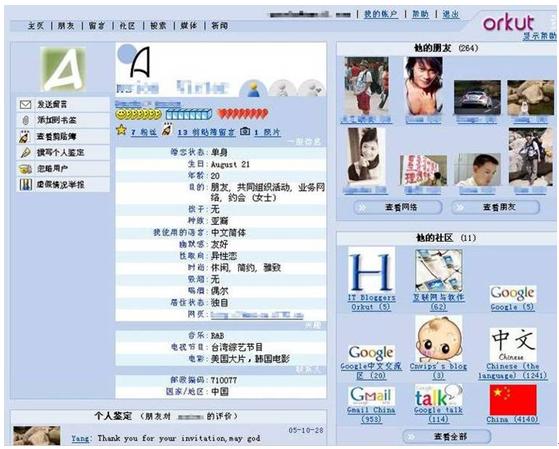Click the yellow star fans icon
This screenshot has width=559, height=449.
pyautogui.click(x=121, y=130)
